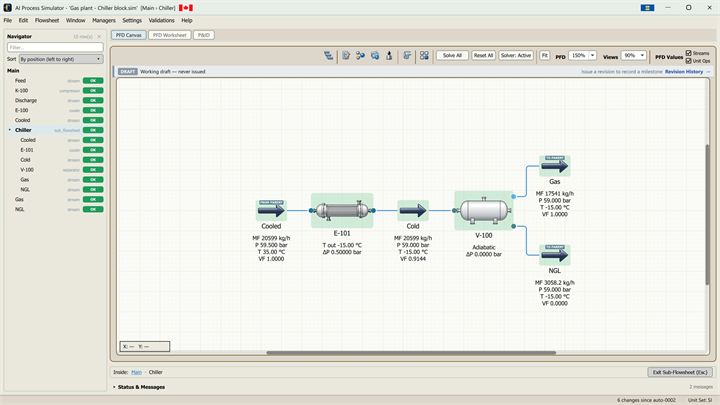Select the NGL stream arrow on canvas

tap(554, 255)
